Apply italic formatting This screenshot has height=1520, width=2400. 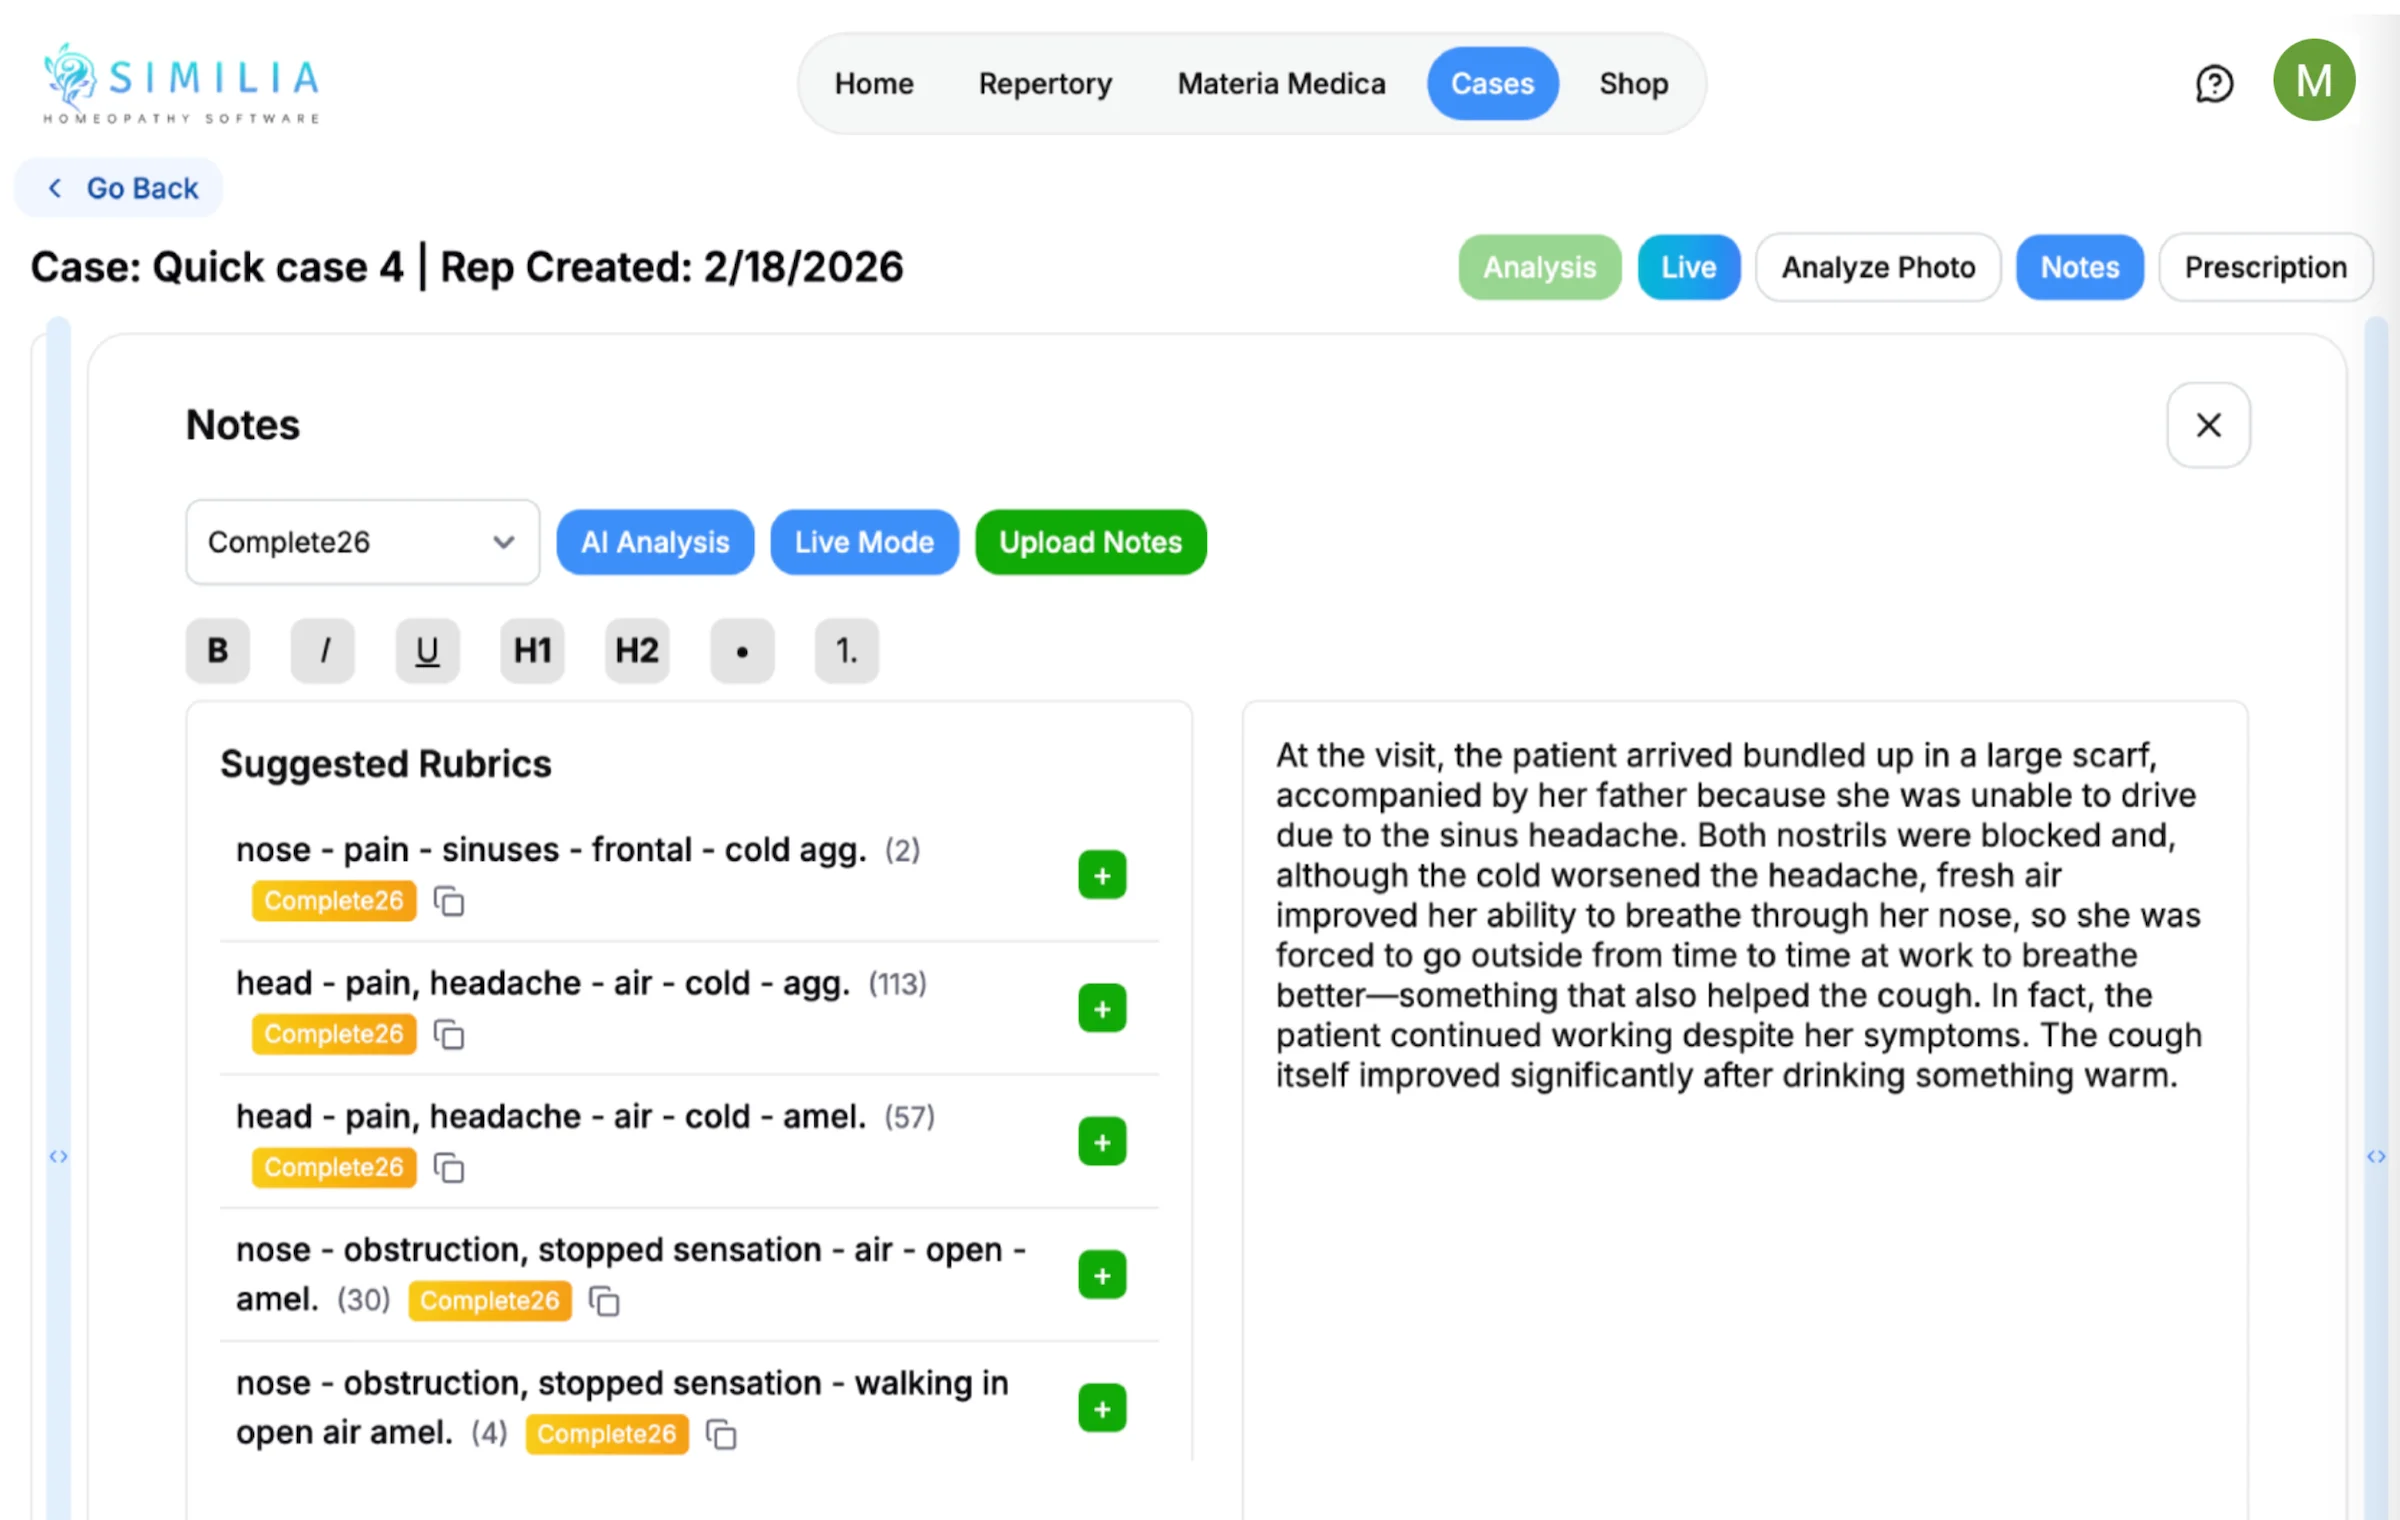(x=322, y=650)
